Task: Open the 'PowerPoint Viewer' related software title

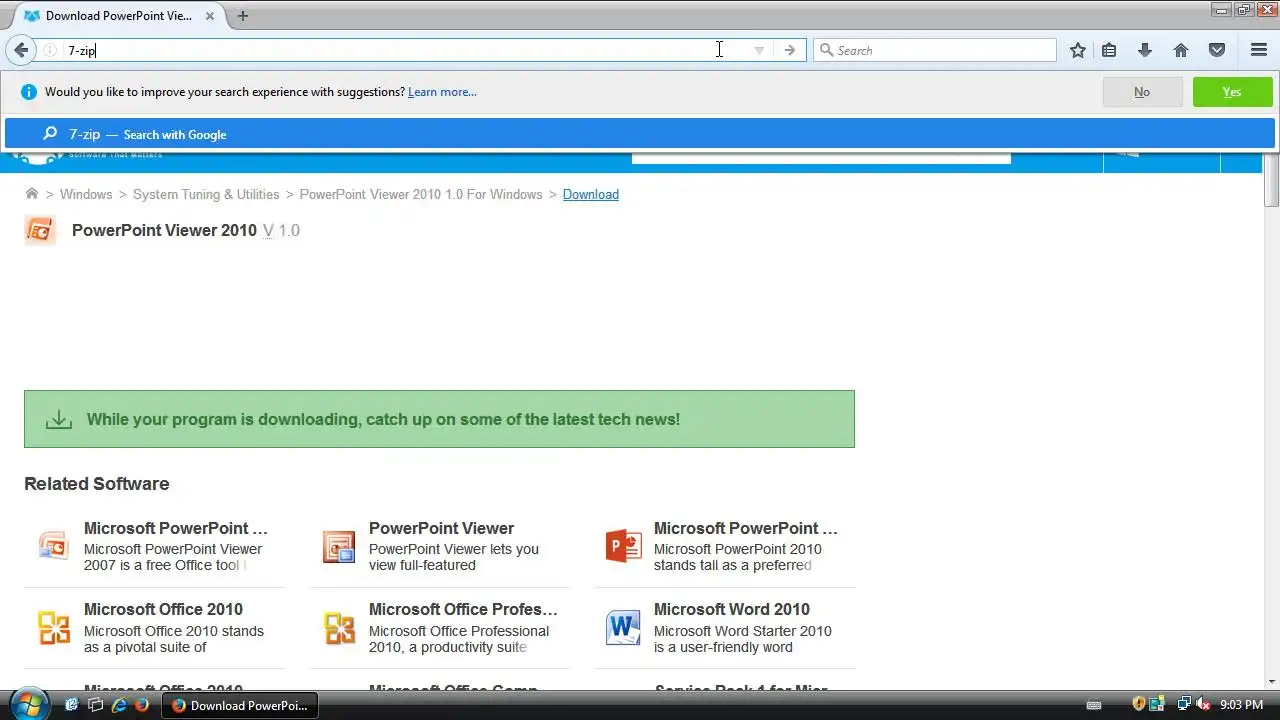Action: (x=441, y=528)
